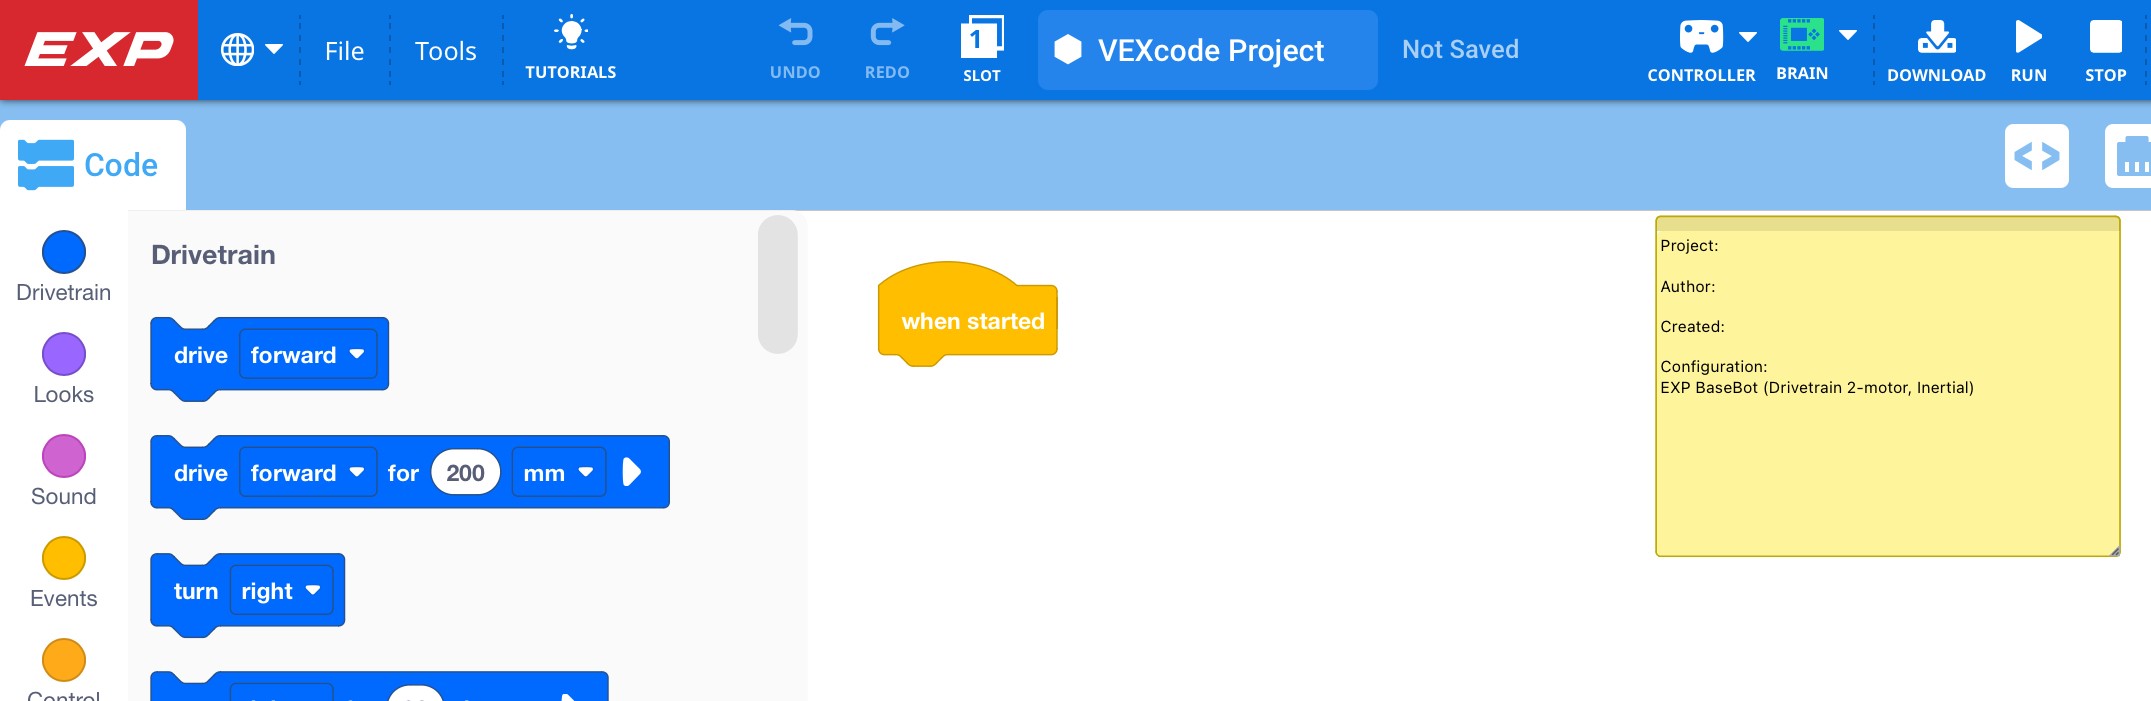Screen dimensions: 2151x701
Task: Select the Looks category color circle
Action: pyautogui.click(x=64, y=354)
